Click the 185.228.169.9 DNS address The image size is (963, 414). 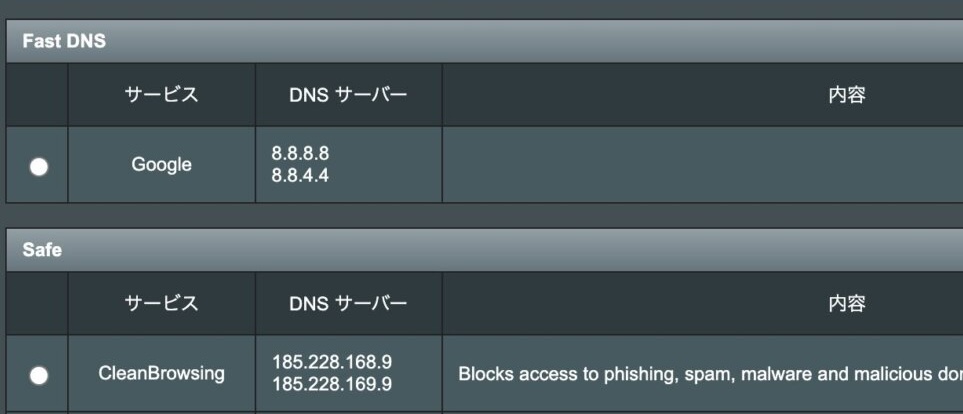(x=332, y=384)
